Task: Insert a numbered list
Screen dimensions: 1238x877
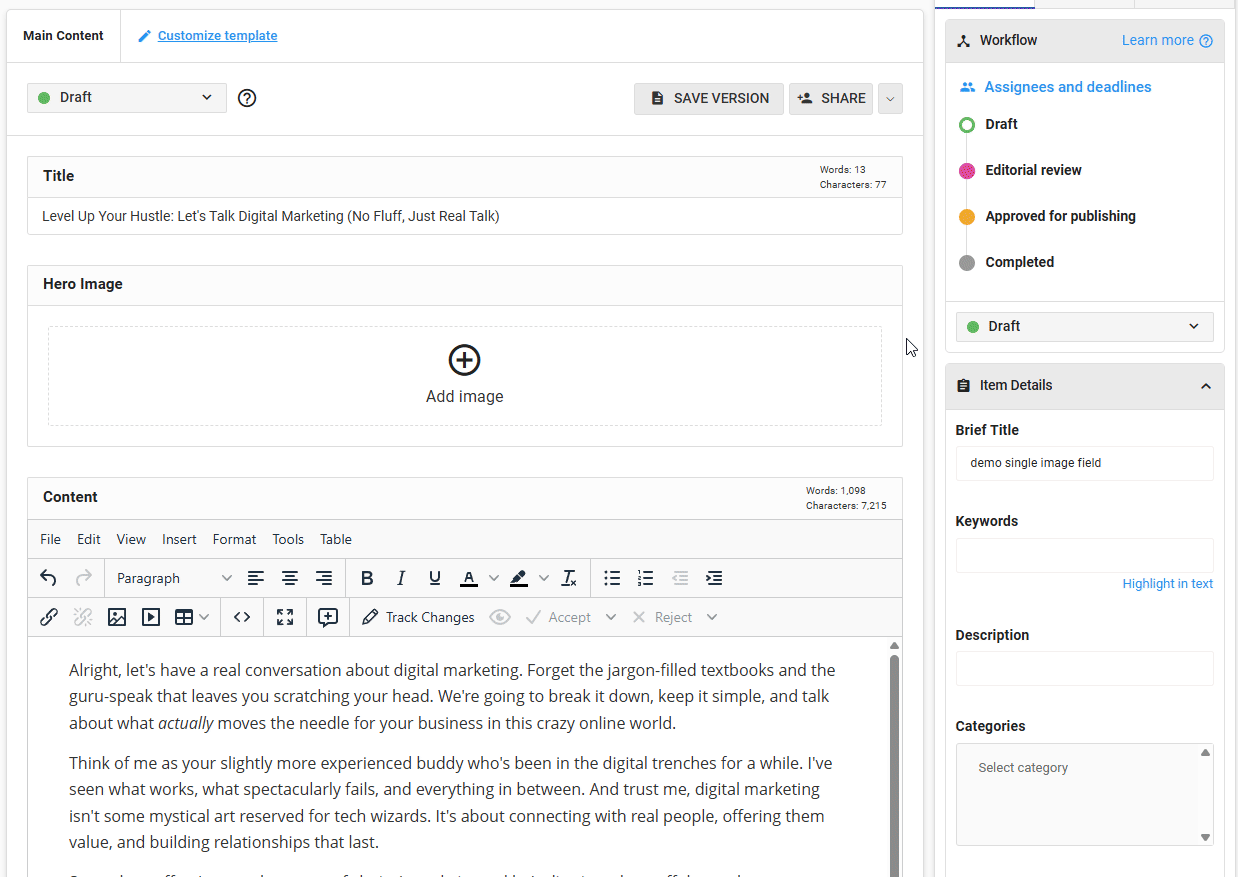Action: 646,578
